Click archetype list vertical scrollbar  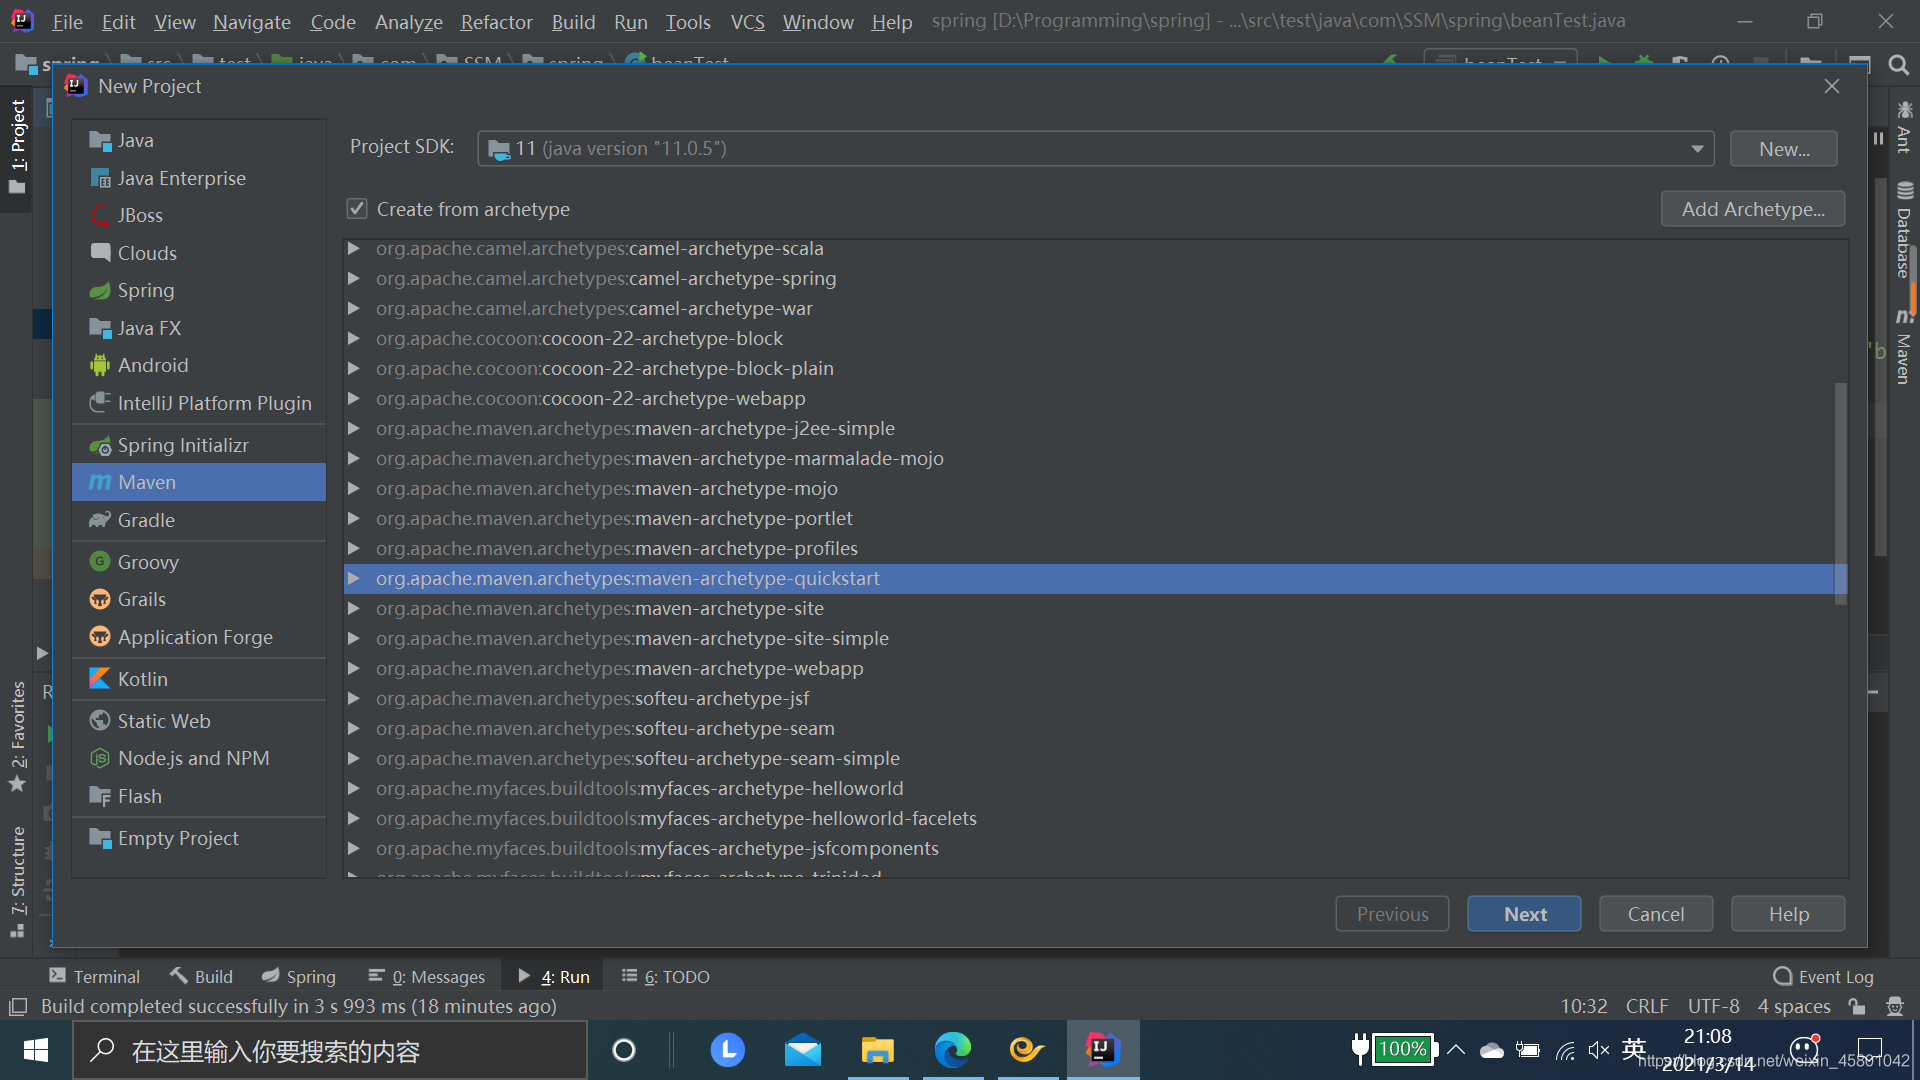click(x=1840, y=493)
